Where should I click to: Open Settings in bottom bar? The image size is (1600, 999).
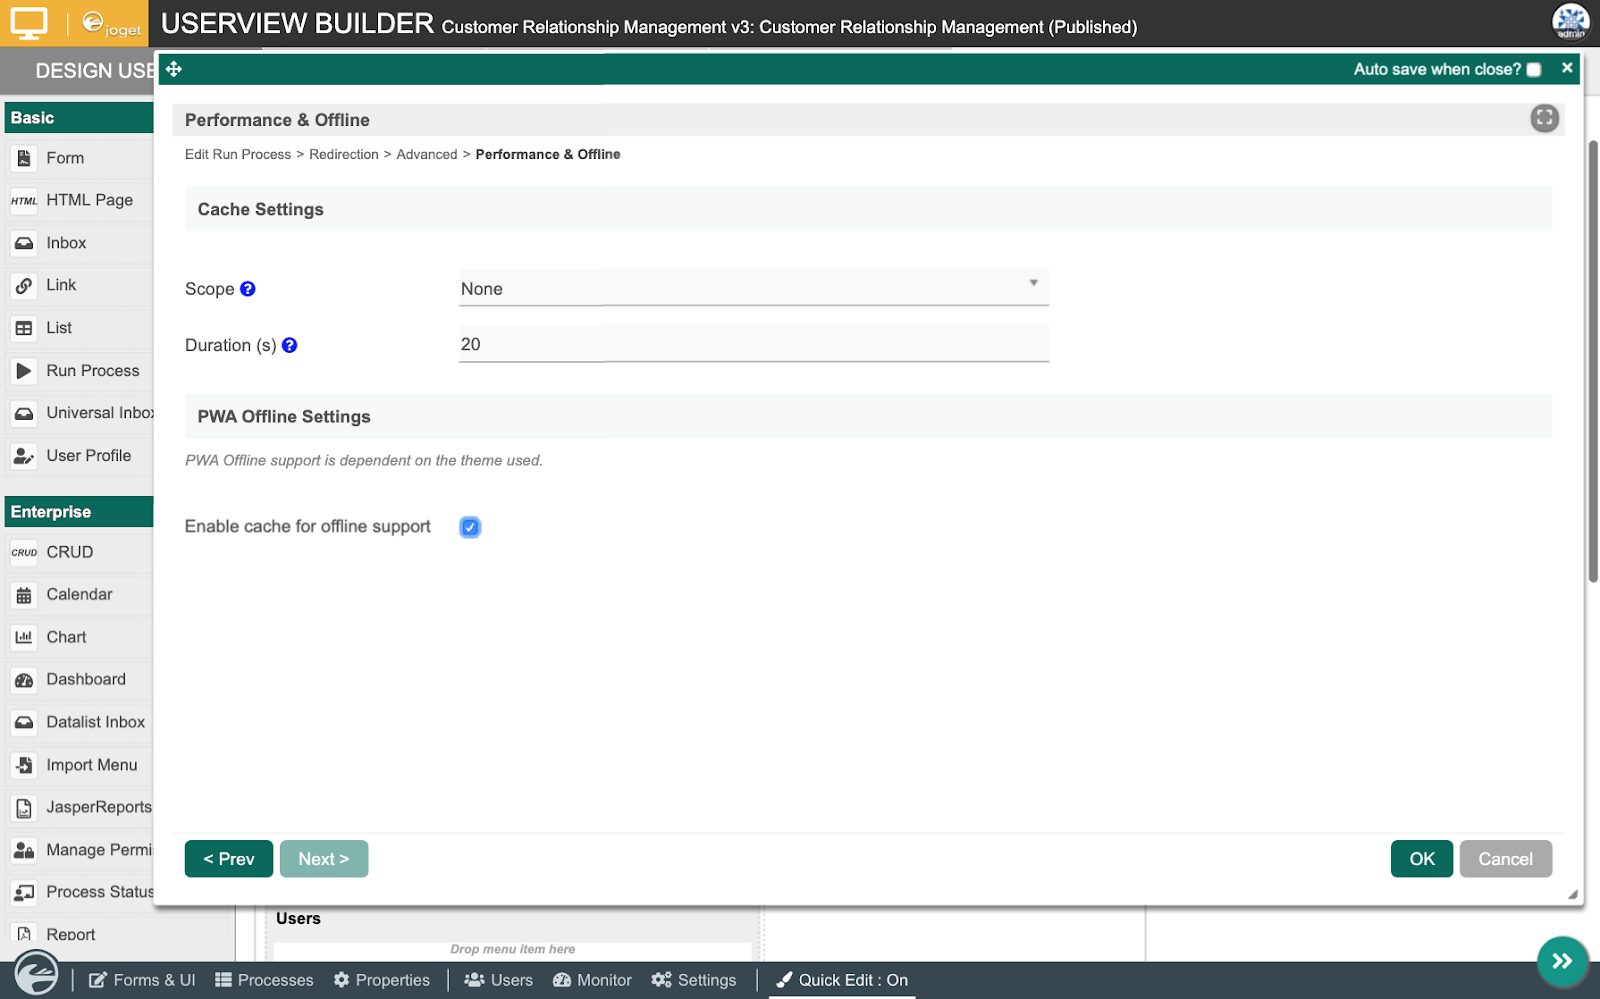694,980
